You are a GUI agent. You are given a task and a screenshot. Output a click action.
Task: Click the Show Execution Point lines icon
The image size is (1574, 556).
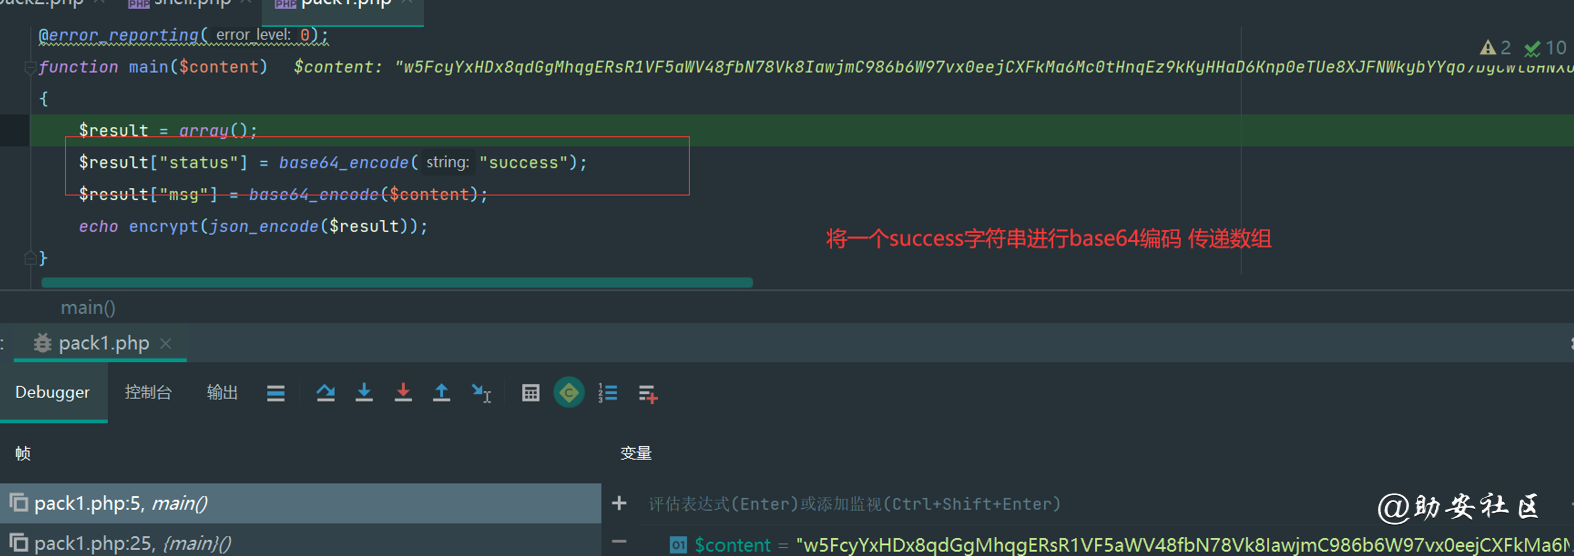coord(276,393)
